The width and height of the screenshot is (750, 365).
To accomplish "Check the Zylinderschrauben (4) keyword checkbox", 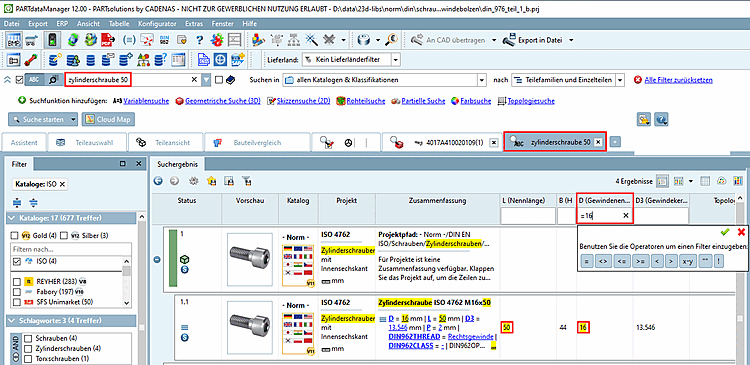I will [x=27, y=348].
